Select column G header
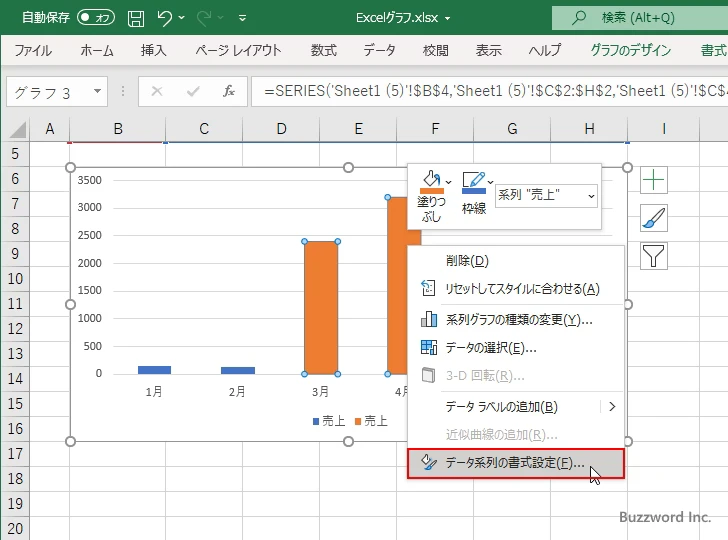 512,129
